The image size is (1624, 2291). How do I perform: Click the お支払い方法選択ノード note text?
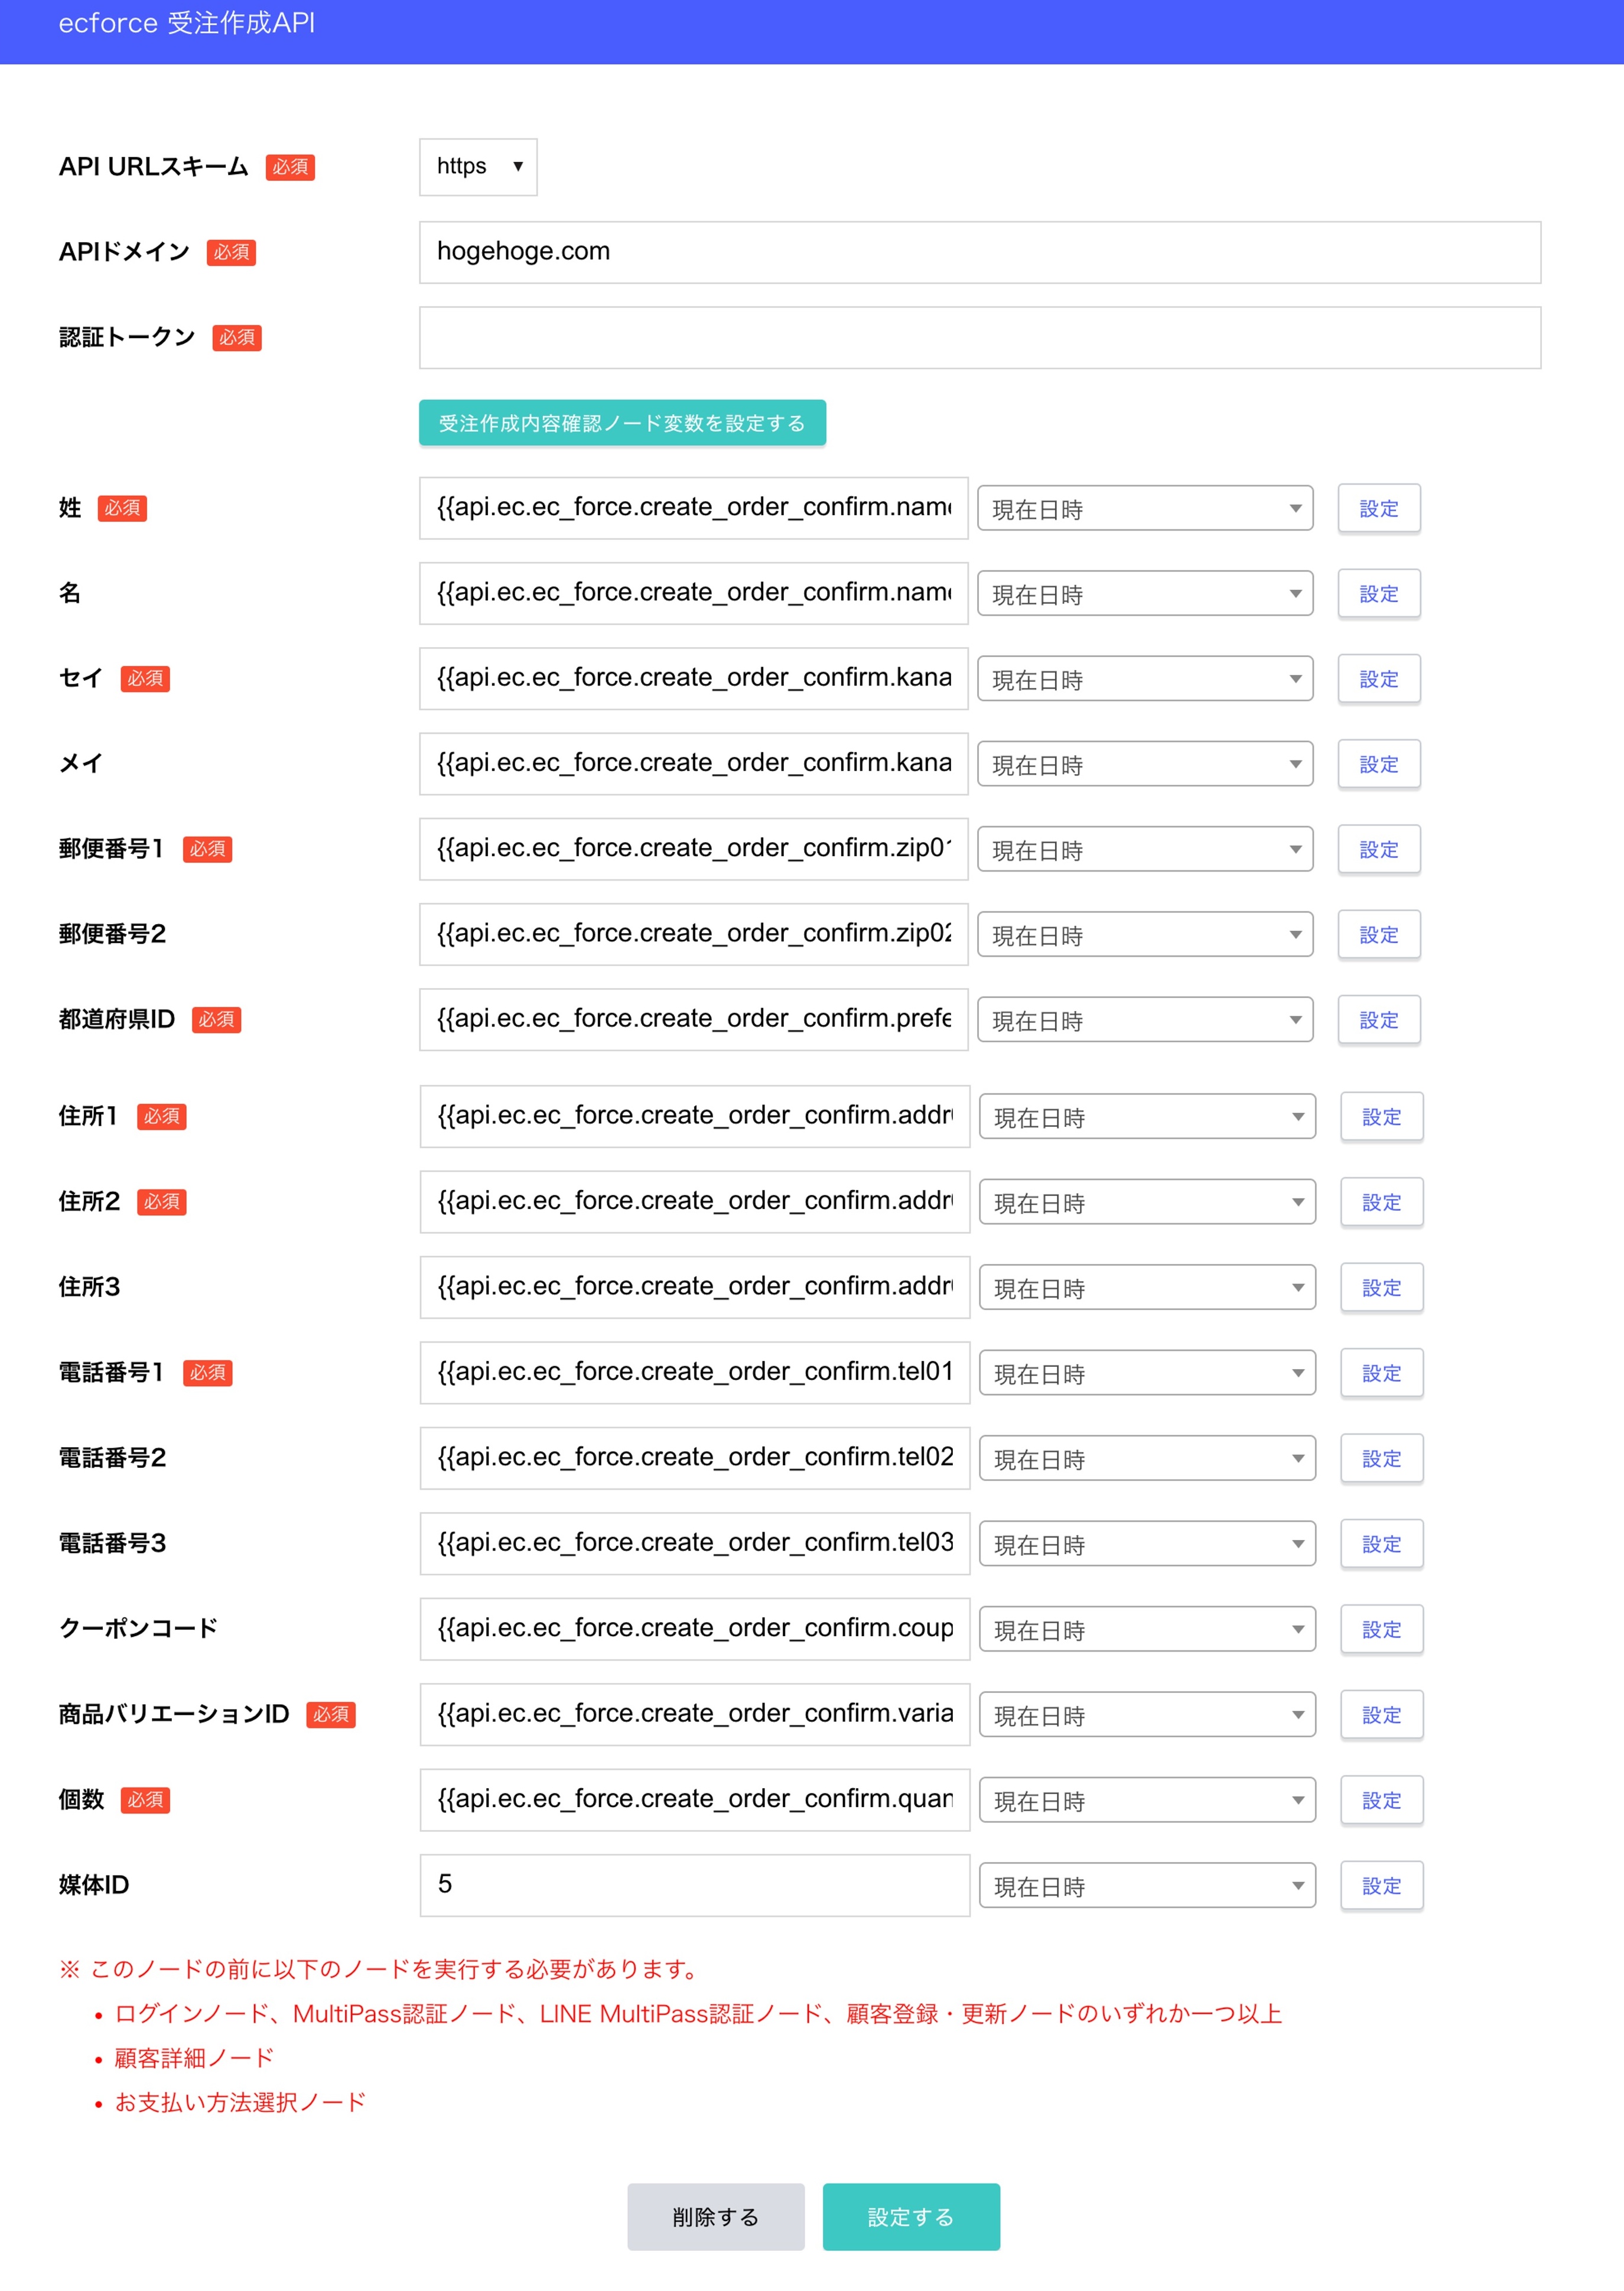point(240,2102)
